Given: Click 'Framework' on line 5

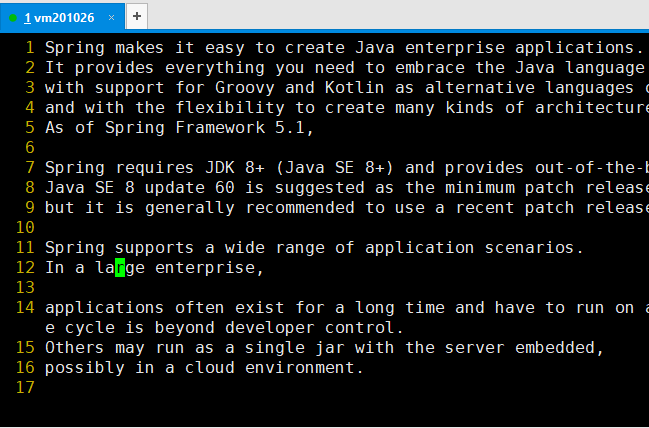Looking at the screenshot, I should pos(220,127).
